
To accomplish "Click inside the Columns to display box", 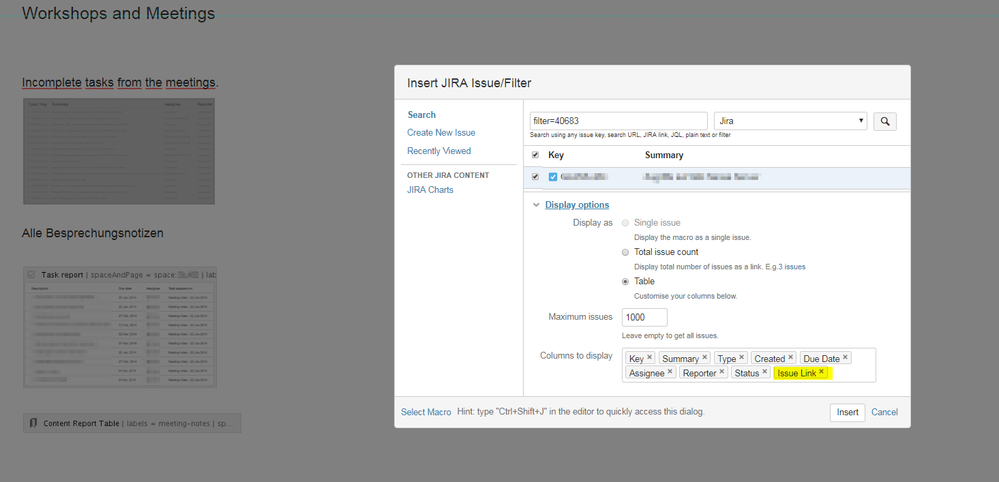I will (x=749, y=365).
